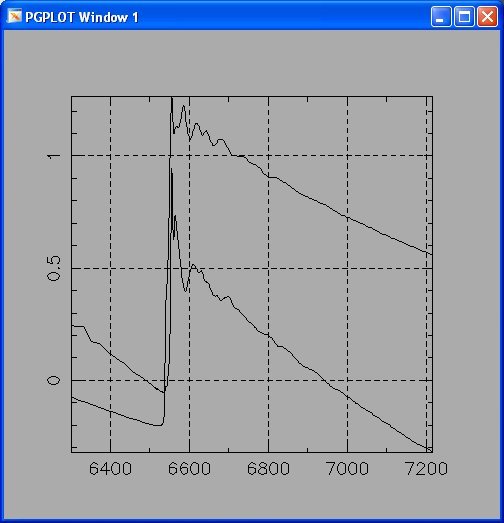Click the PGPLOT window icon in title bar
Screen dimensions: 504x523
(x=14, y=16)
